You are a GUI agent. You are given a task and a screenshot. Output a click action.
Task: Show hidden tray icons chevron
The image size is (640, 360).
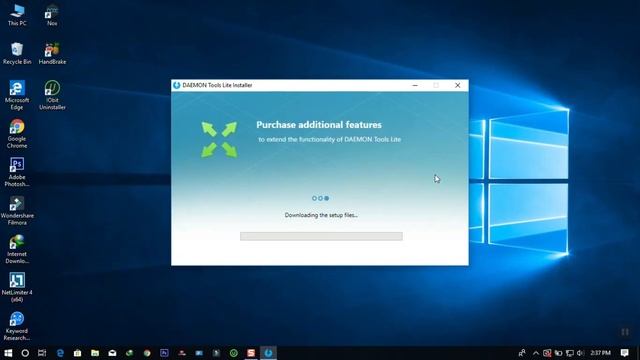click(536, 353)
